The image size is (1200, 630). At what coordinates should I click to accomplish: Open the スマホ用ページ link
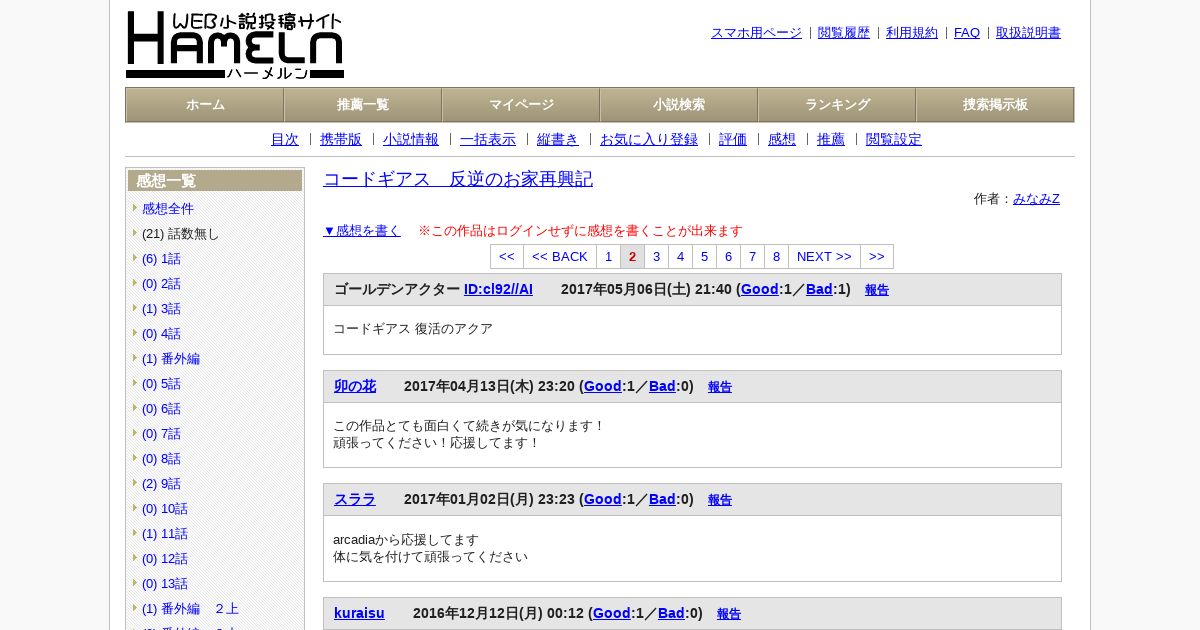(756, 33)
